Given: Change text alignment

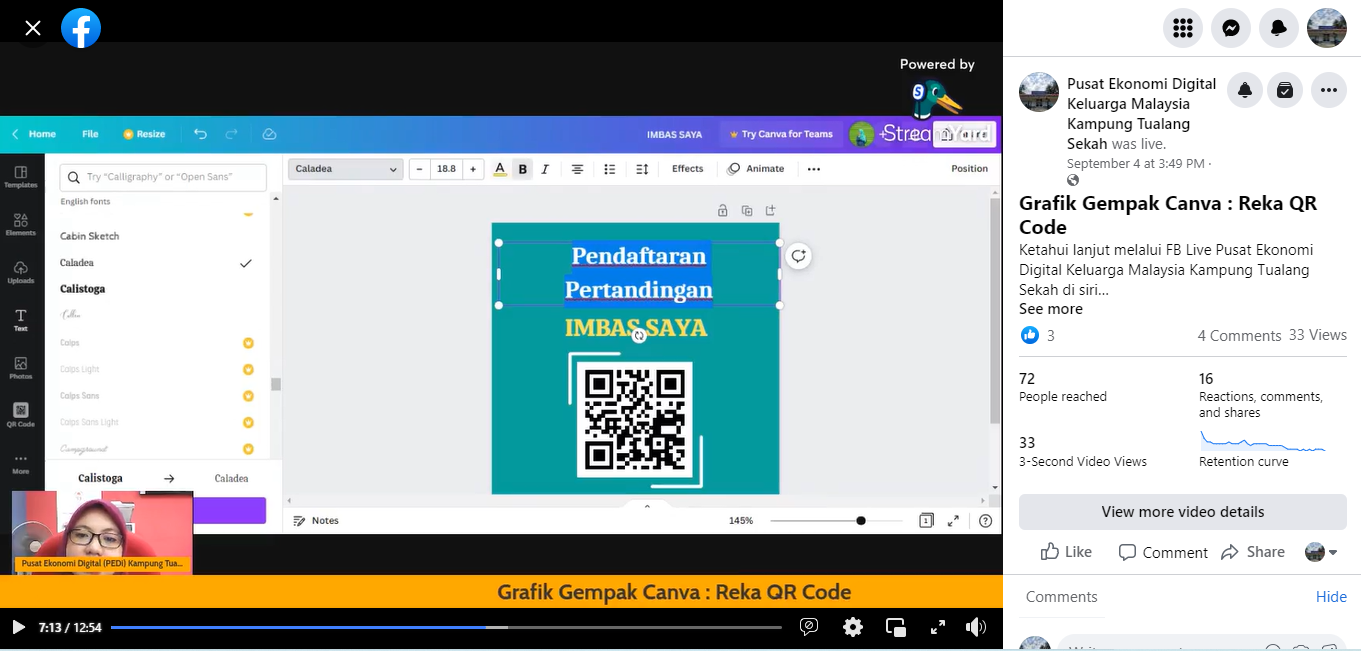Looking at the screenshot, I should coord(577,169).
